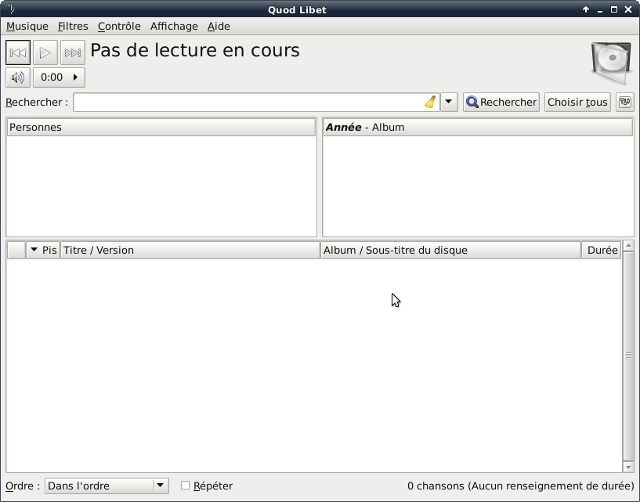The height and width of the screenshot is (502, 640).
Task: Sort by the Titre / Version column header
Action: (190, 250)
